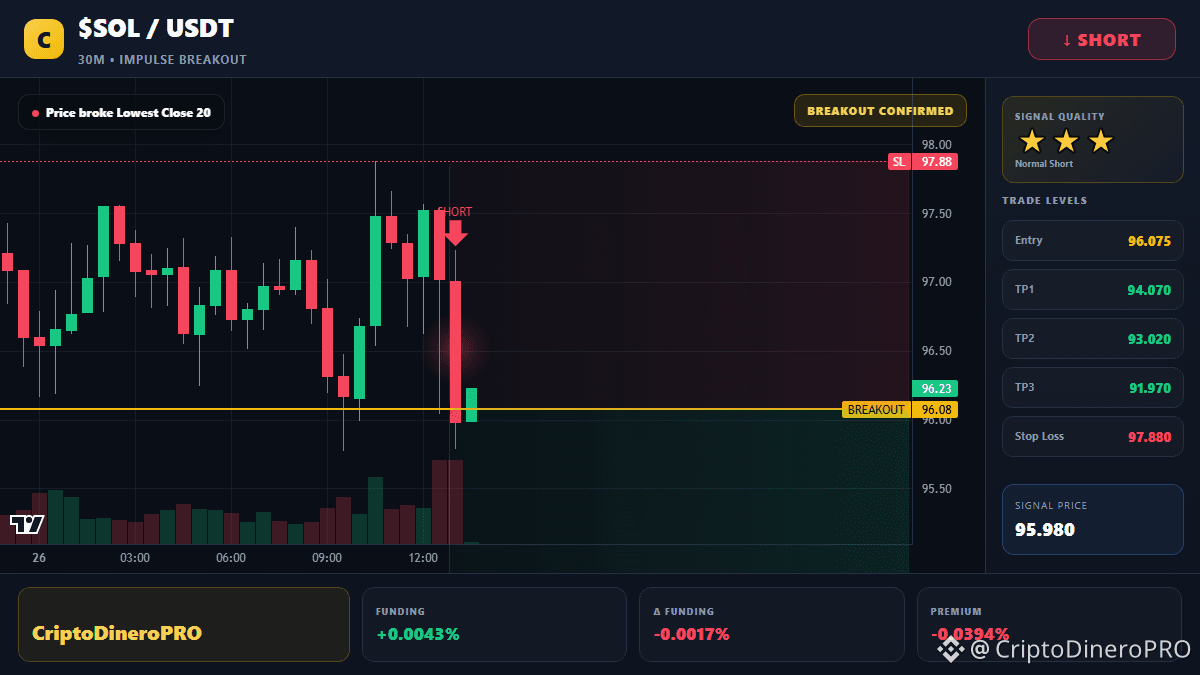Click the SHORT direction button
The height and width of the screenshot is (675, 1200).
click(1102, 40)
